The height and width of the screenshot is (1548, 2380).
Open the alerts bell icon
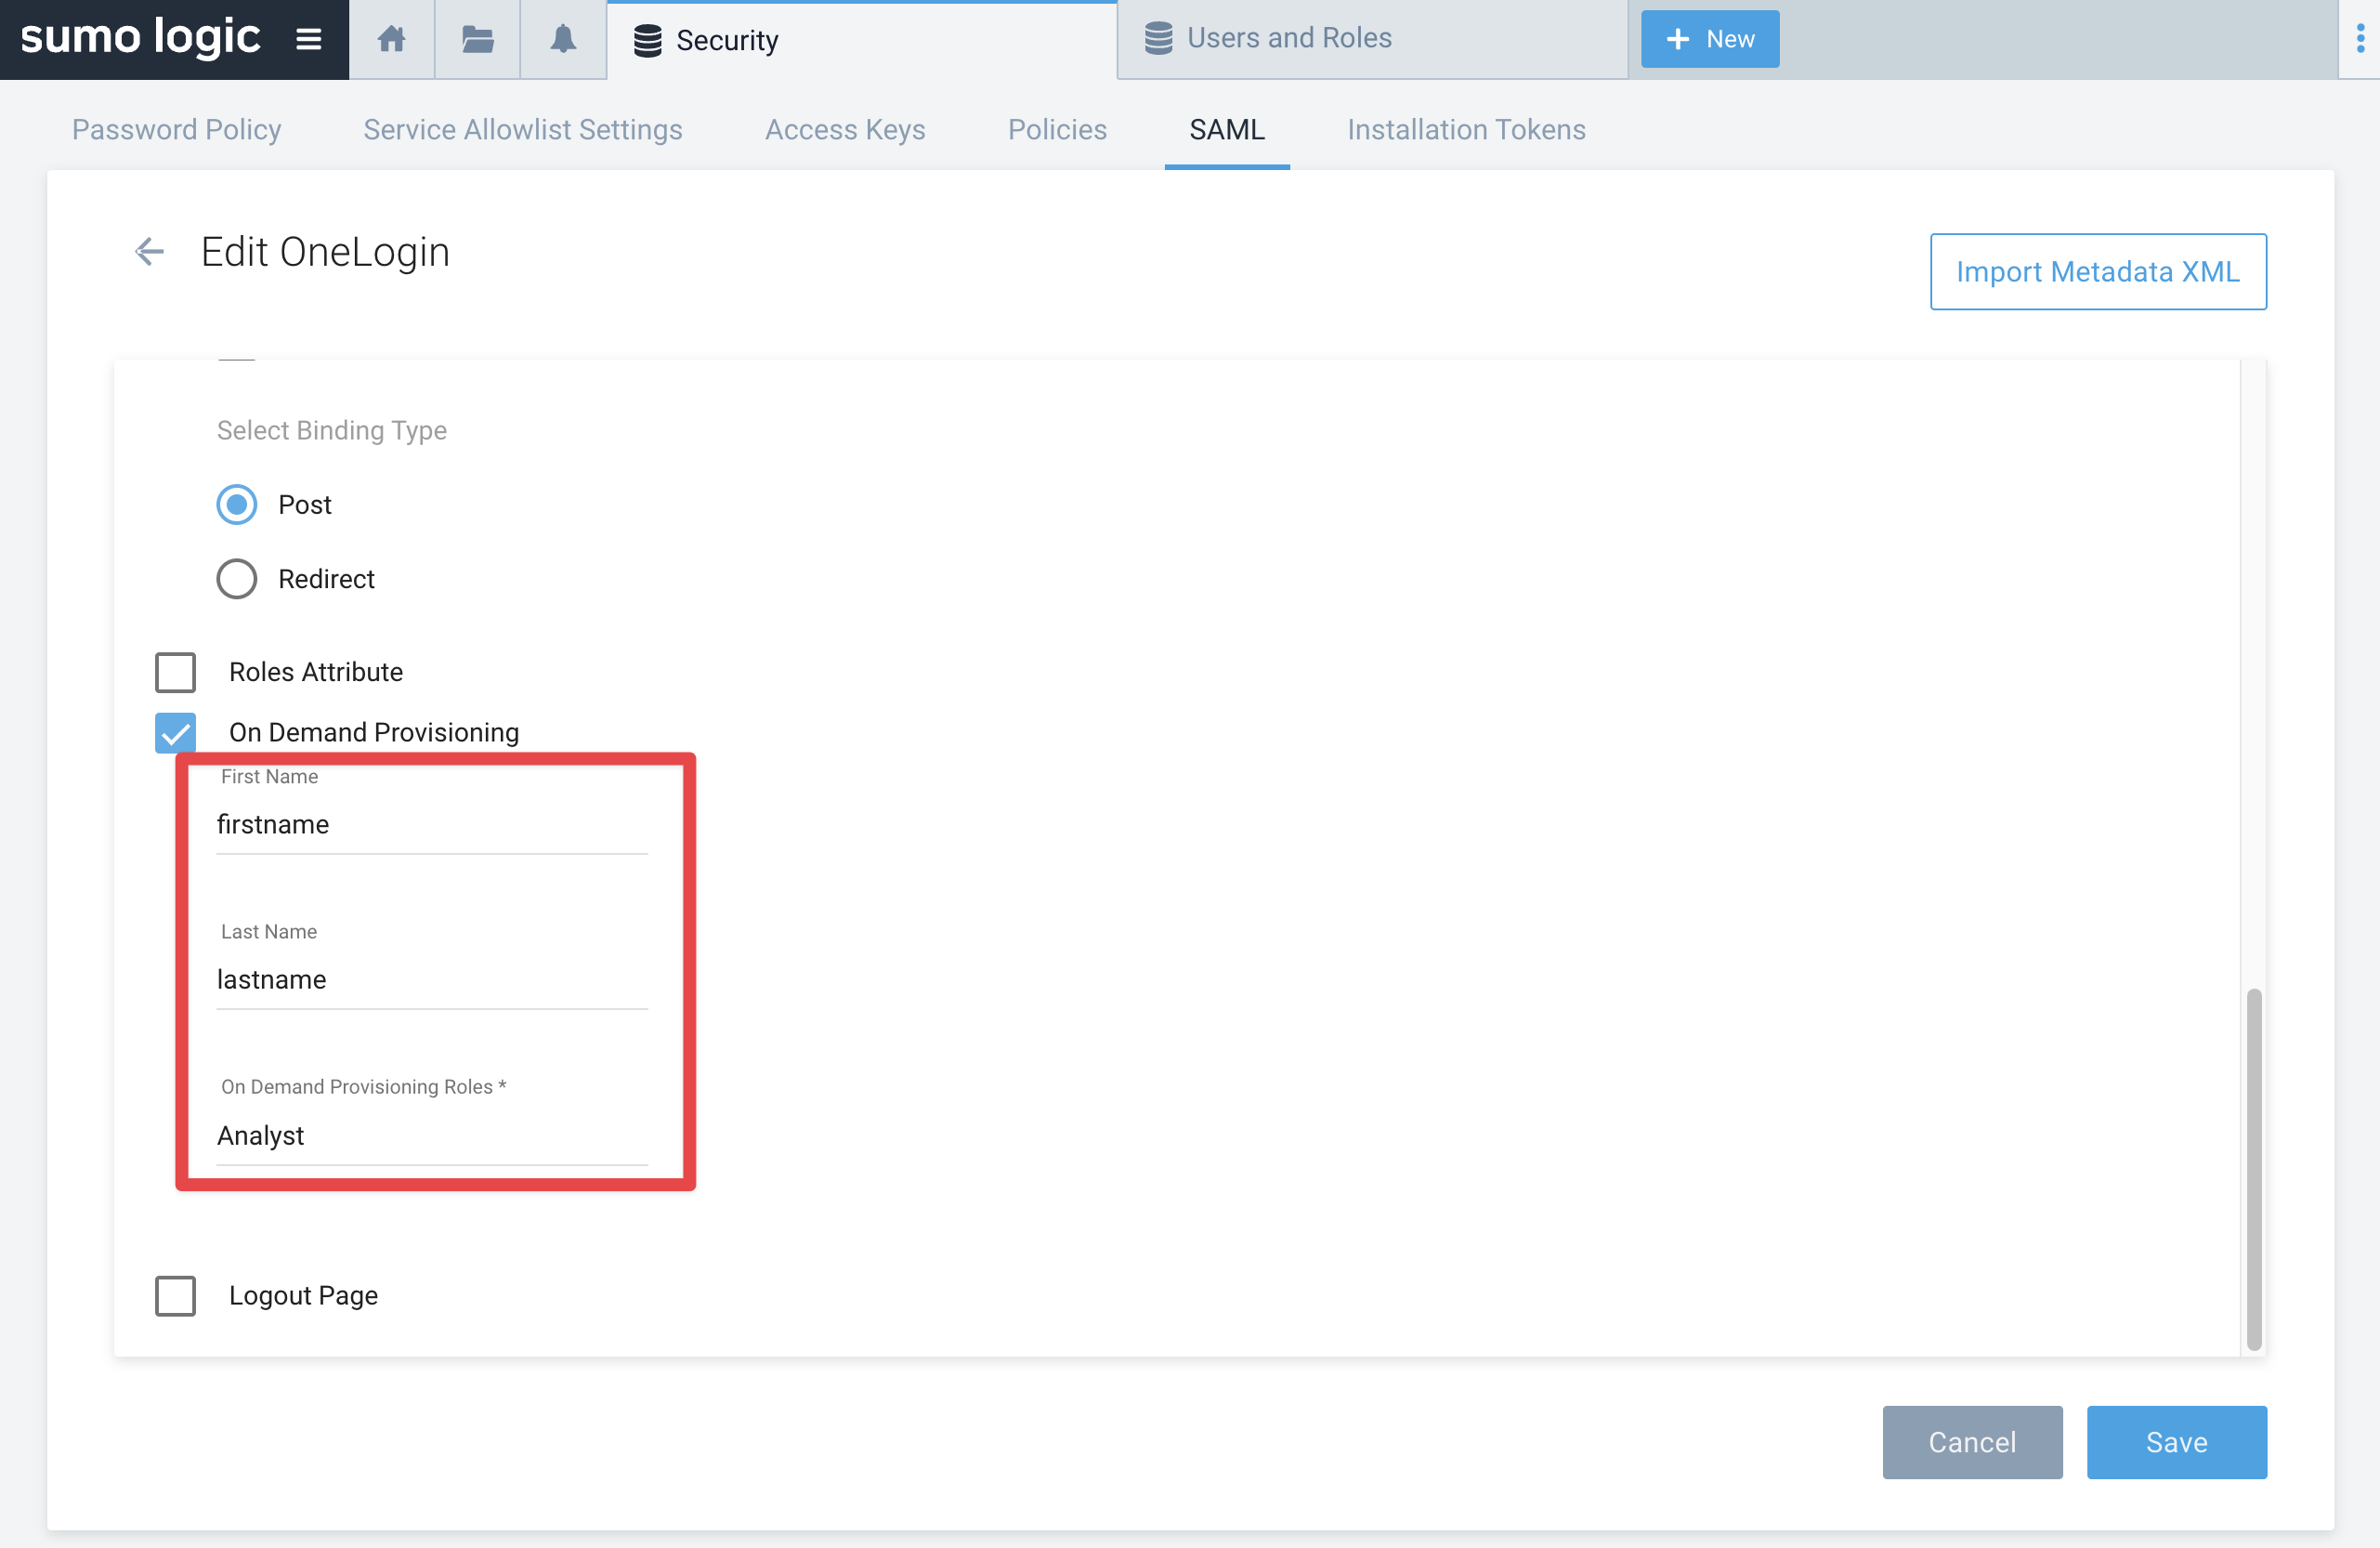pyautogui.click(x=563, y=39)
